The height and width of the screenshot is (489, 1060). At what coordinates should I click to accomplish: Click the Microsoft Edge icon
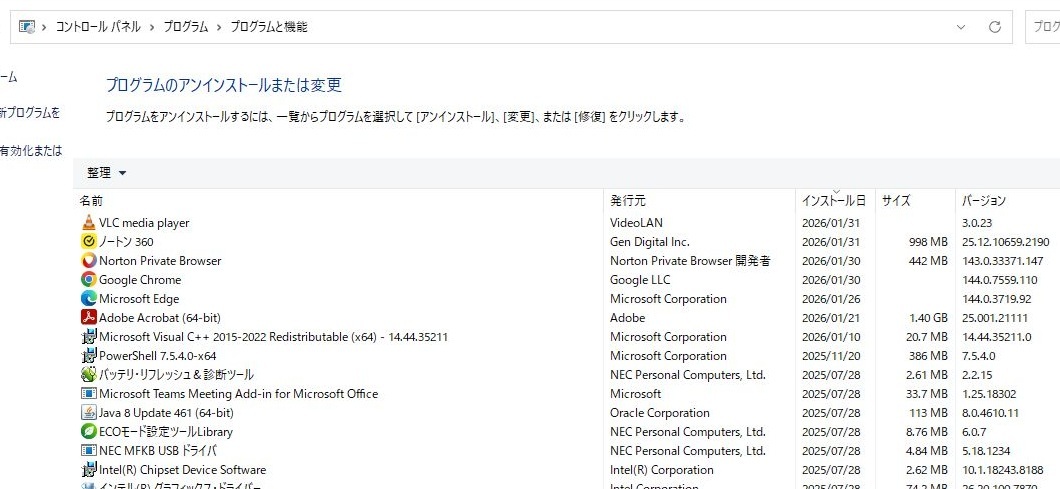click(x=89, y=299)
